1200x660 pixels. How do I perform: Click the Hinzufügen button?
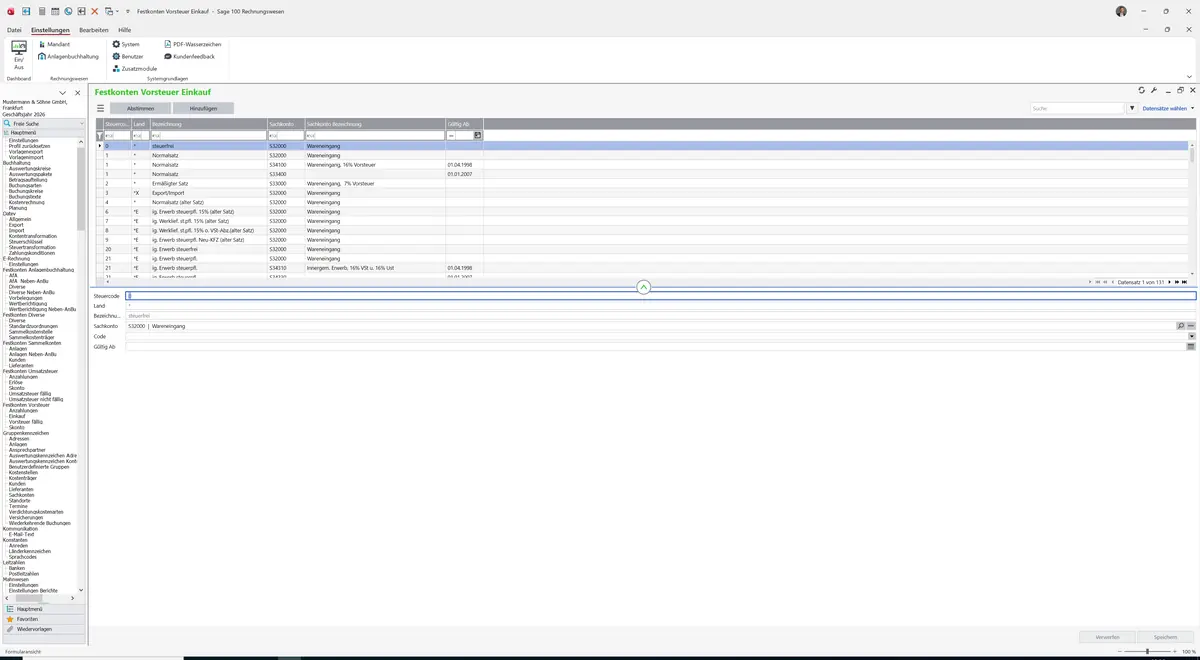203,108
